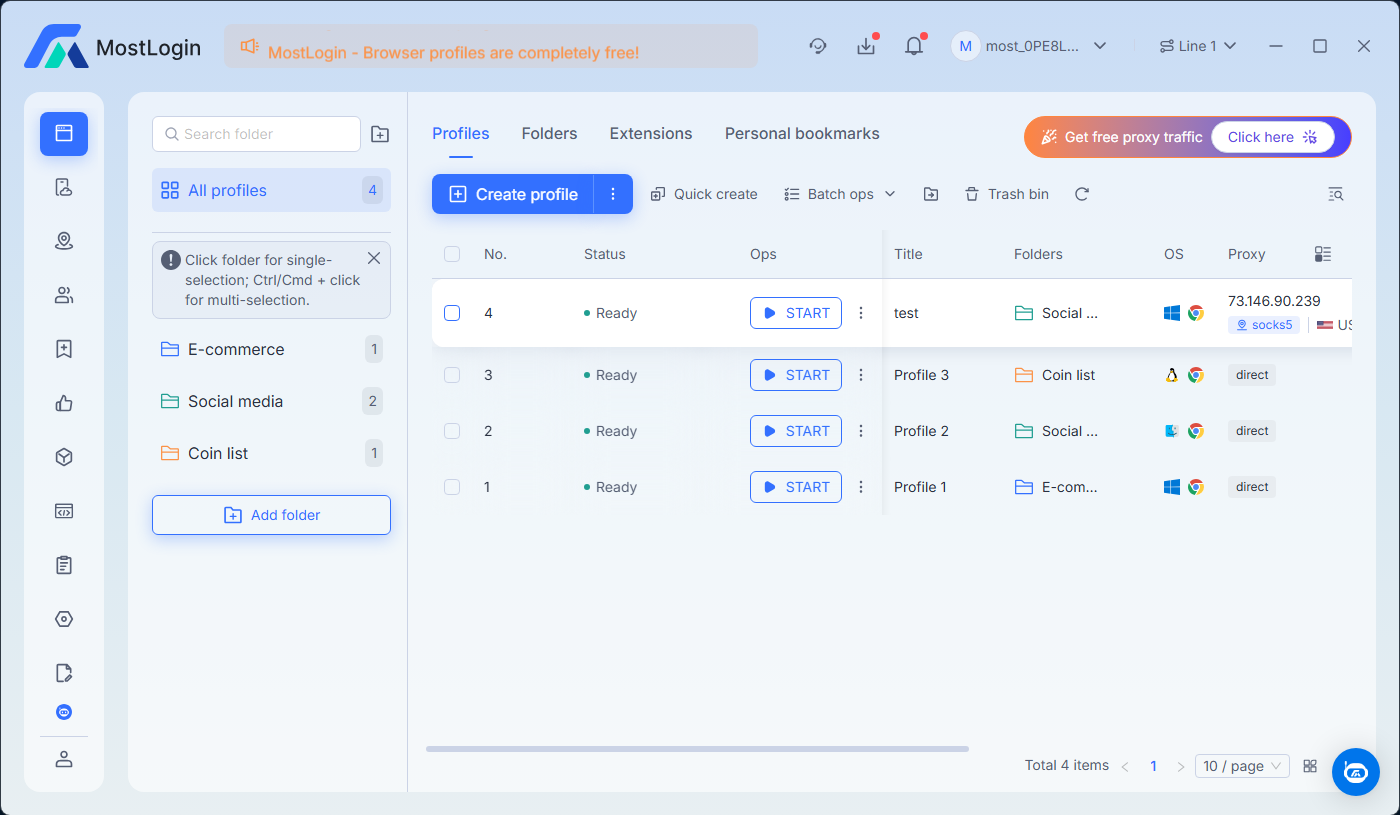This screenshot has height=815, width=1400.
Task: Click the search filter icon above table
Action: tap(1335, 194)
